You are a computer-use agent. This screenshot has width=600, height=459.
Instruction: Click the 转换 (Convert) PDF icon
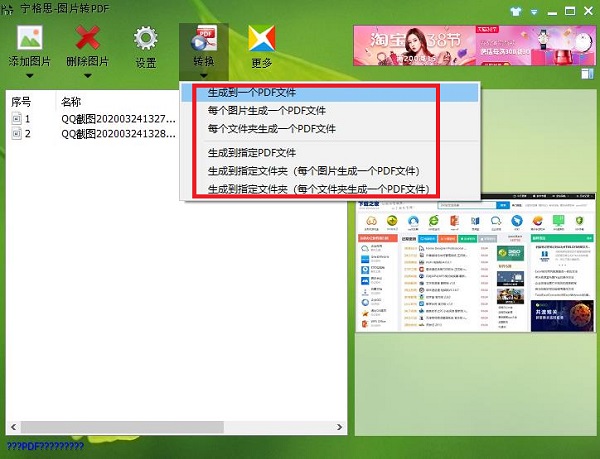(203, 38)
